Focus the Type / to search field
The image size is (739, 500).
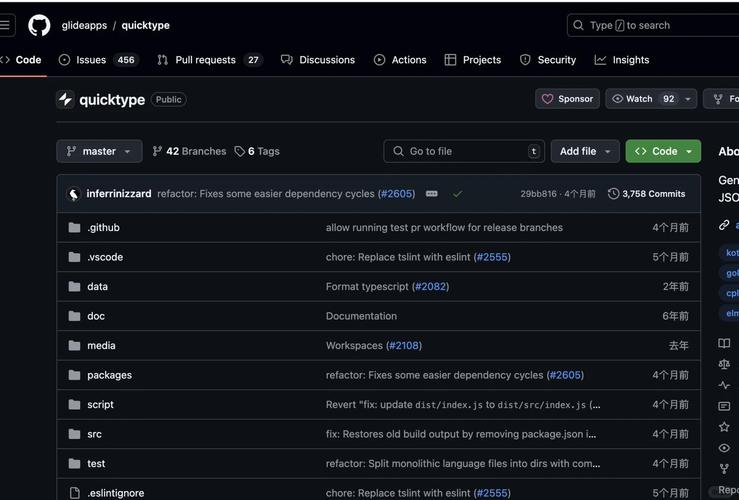[653, 25]
